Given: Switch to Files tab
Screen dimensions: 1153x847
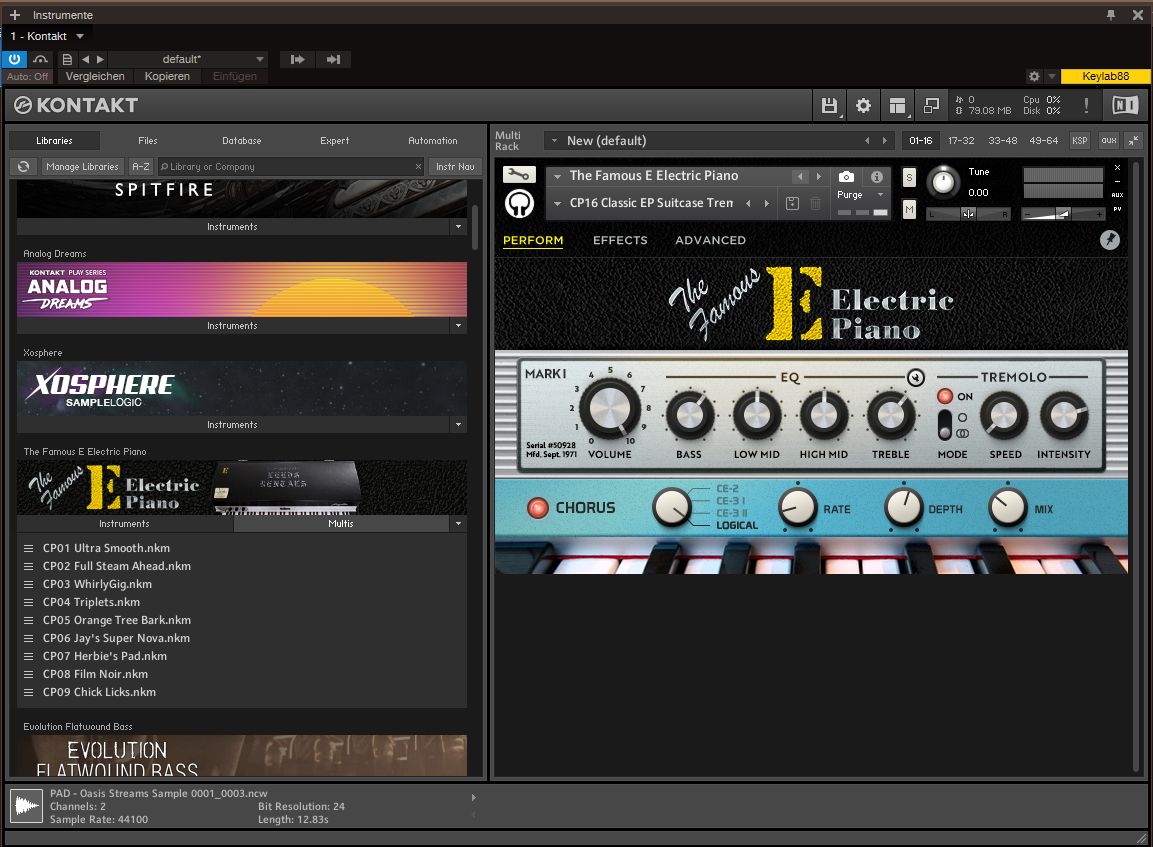Looking at the screenshot, I should (x=148, y=140).
